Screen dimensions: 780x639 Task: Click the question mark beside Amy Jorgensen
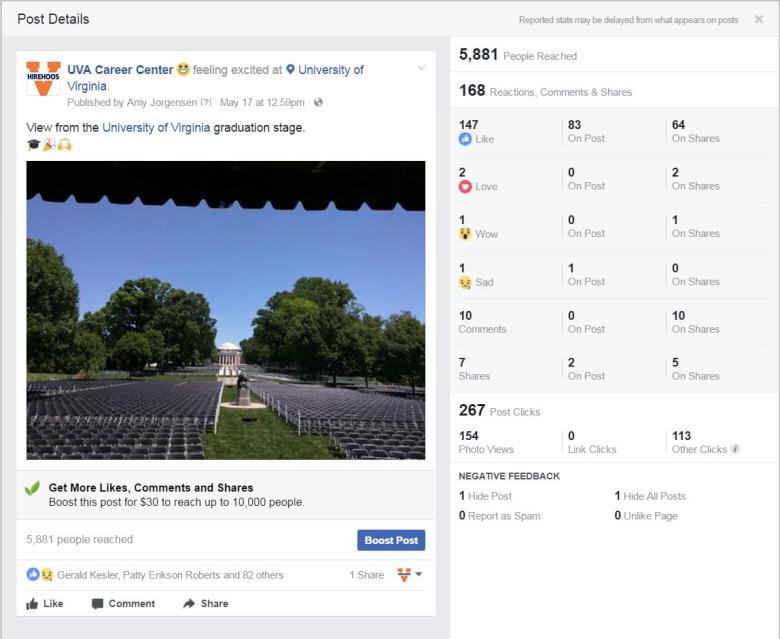[x=205, y=102]
